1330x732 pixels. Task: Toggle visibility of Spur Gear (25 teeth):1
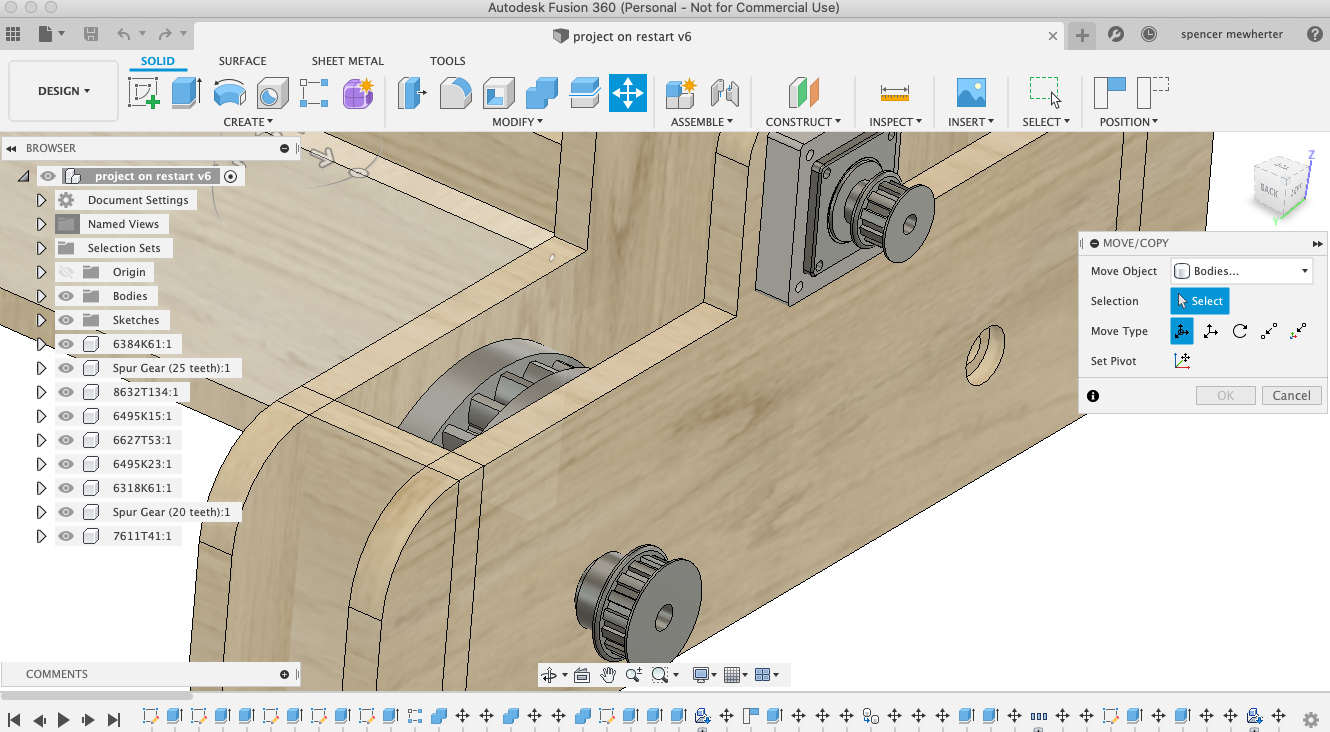tap(67, 368)
